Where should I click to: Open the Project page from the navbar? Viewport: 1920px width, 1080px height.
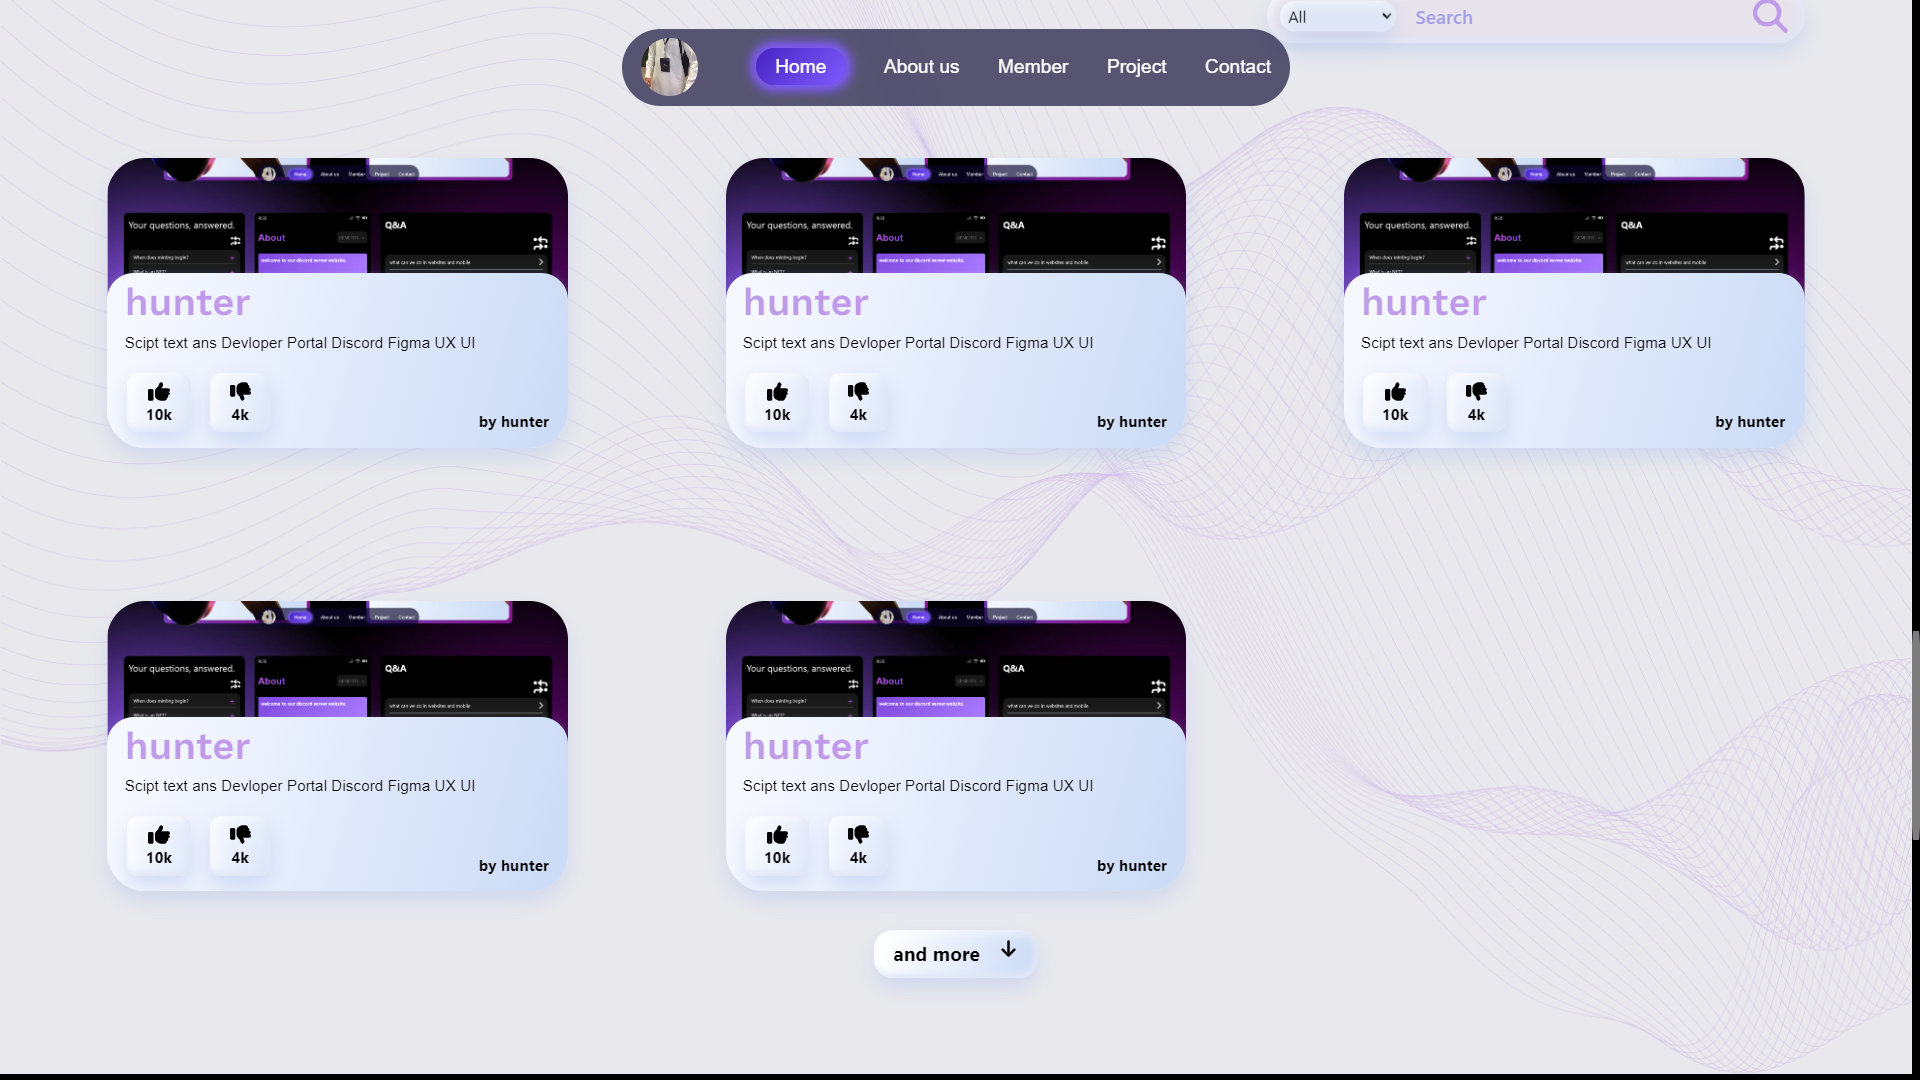(x=1136, y=66)
